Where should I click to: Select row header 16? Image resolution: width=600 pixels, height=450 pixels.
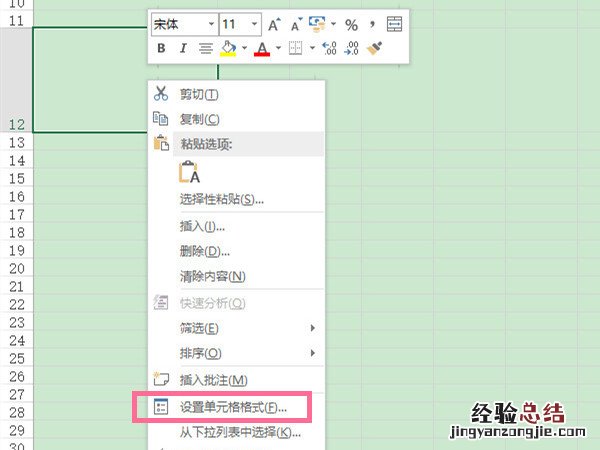point(16,196)
